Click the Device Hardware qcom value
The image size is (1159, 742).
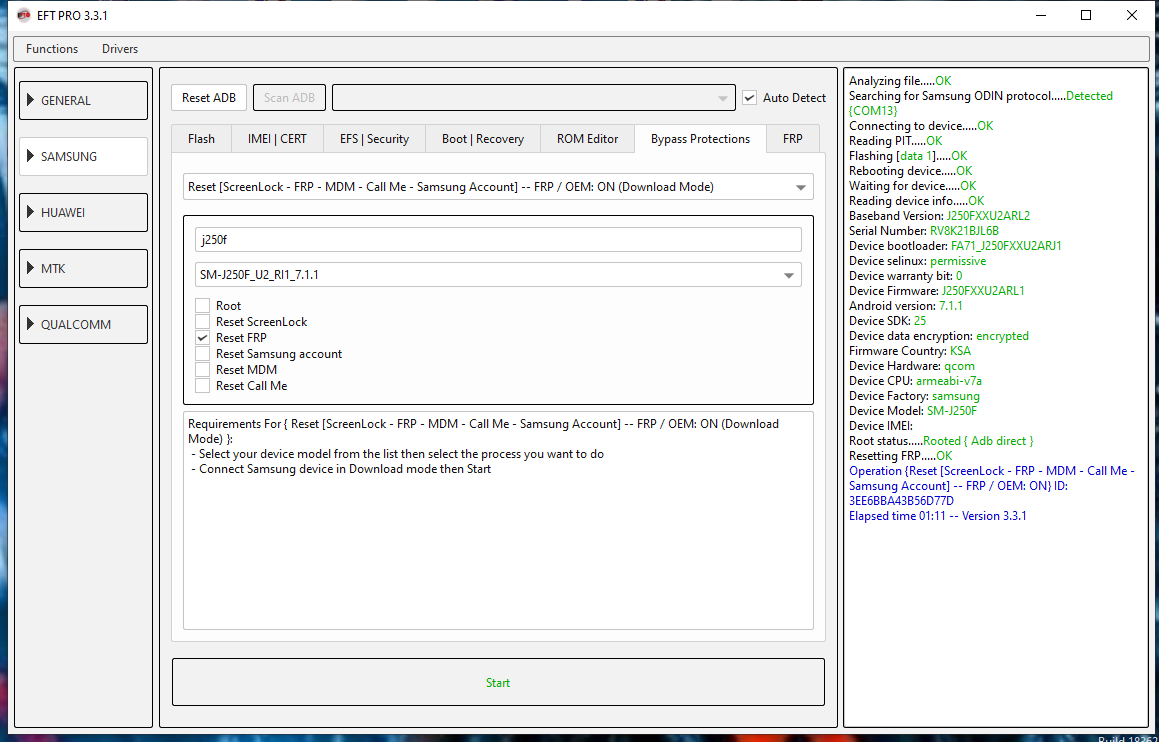[x=959, y=366]
